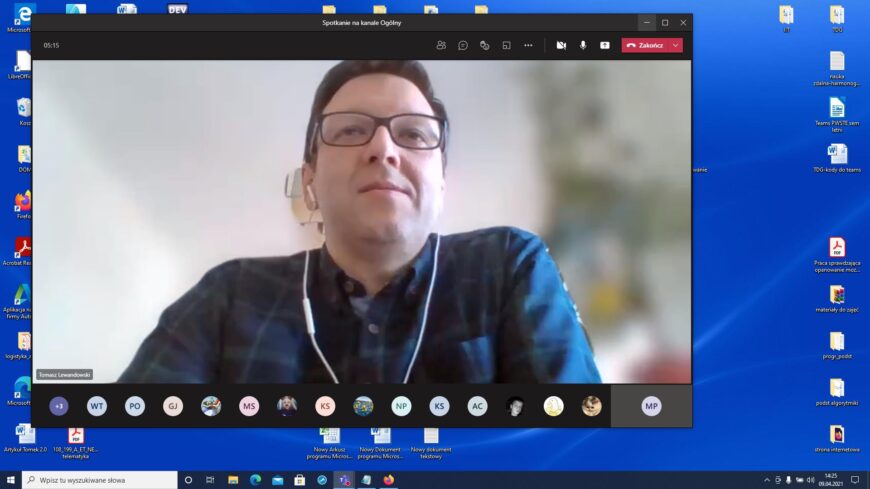
Task: Click the main speaker video feed
Action: [x=362, y=221]
